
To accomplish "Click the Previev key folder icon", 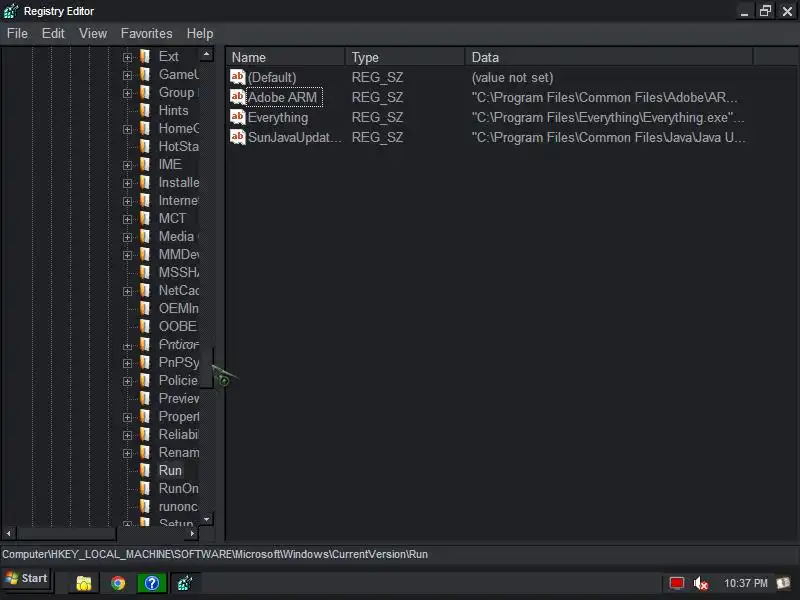I will (x=145, y=398).
